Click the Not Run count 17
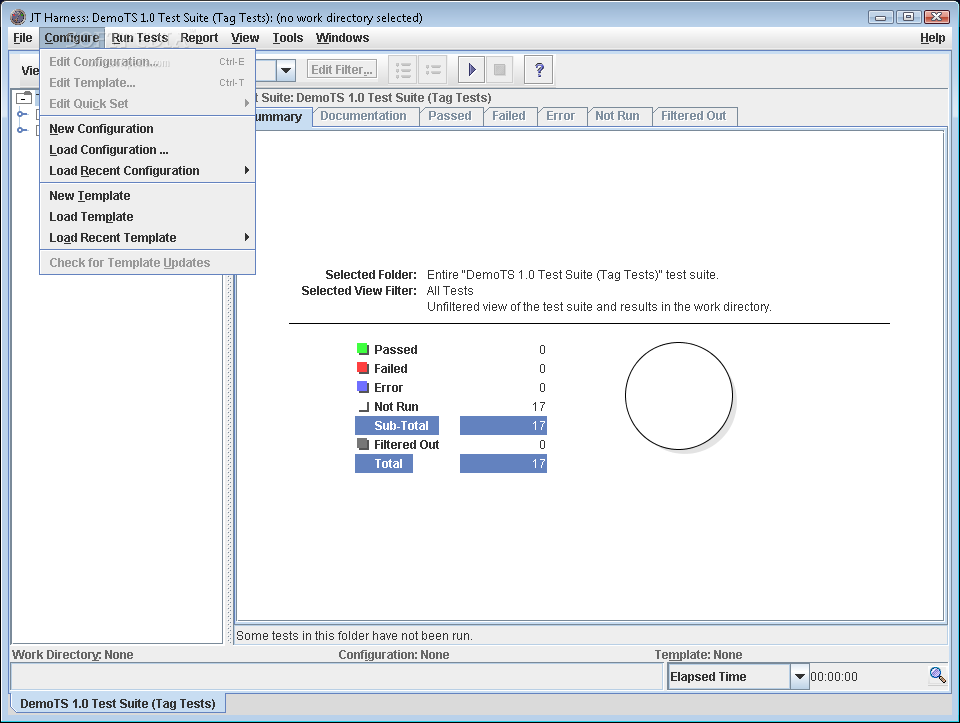Viewport: 960px width, 723px height. [538, 406]
